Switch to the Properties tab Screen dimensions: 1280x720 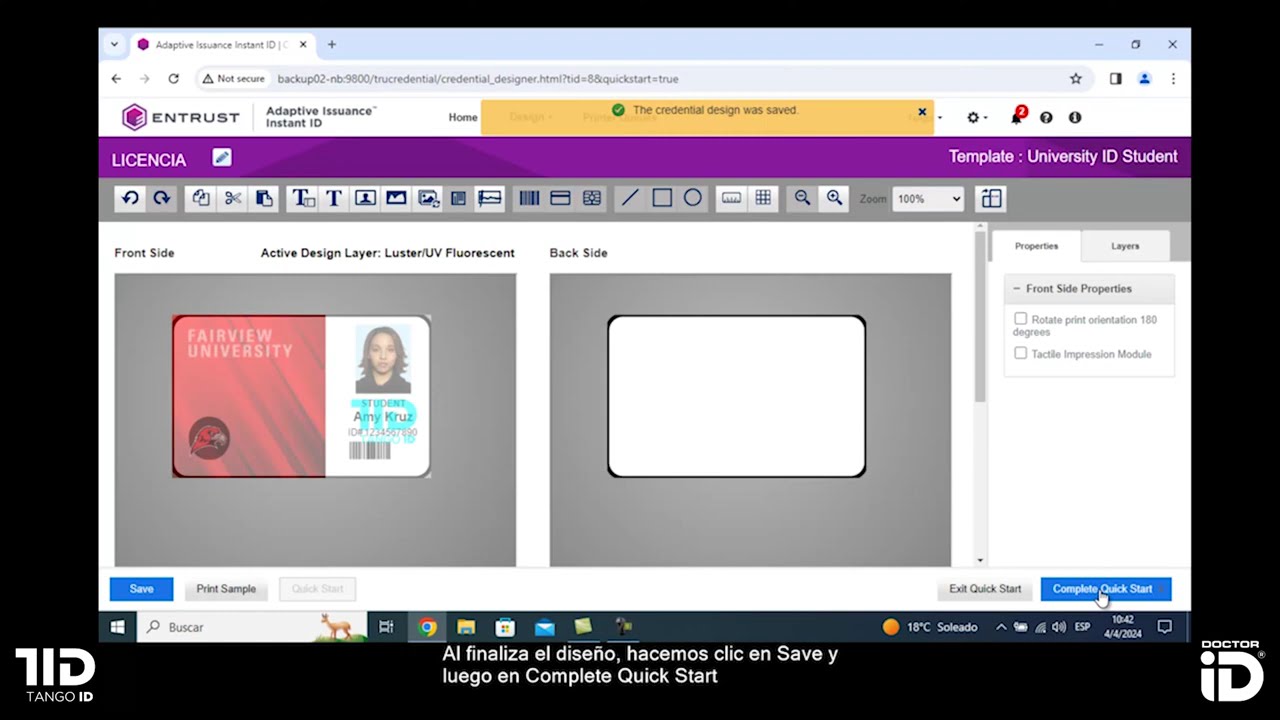coord(1036,246)
